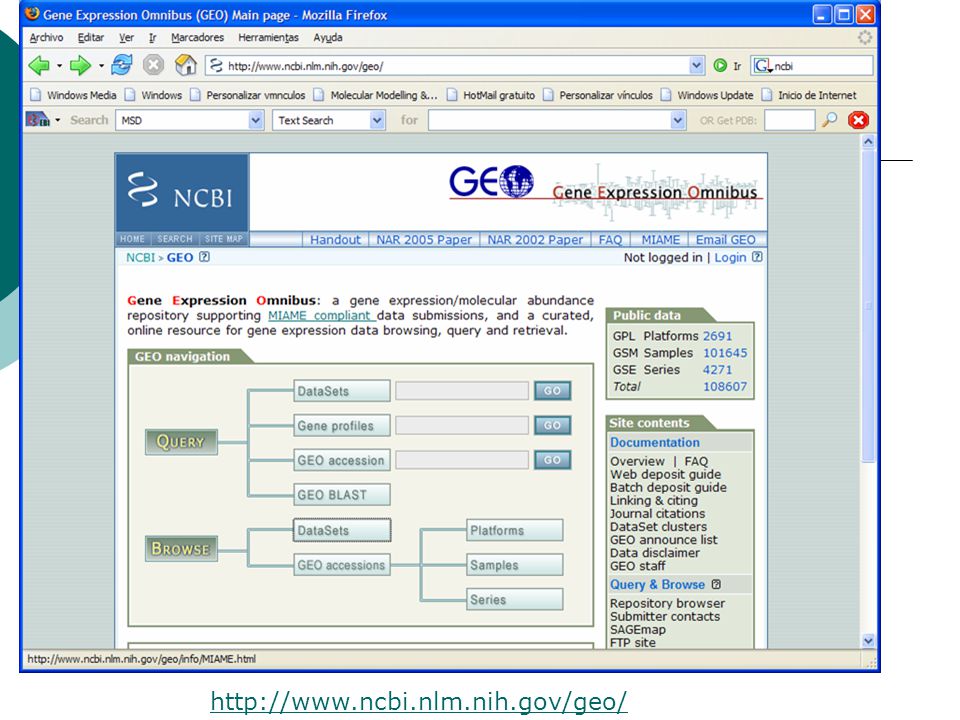
Task: Open the Marcadores menu
Action: (197, 37)
